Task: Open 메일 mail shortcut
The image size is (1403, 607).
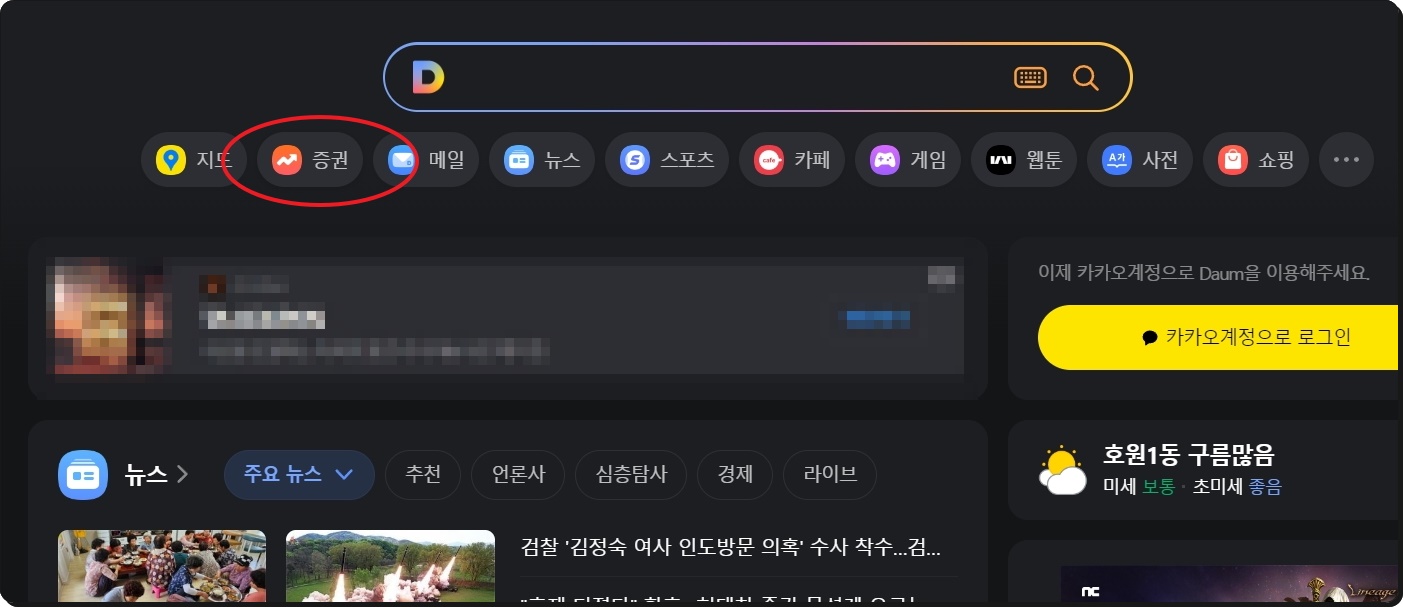Action: pyautogui.click(x=426, y=160)
